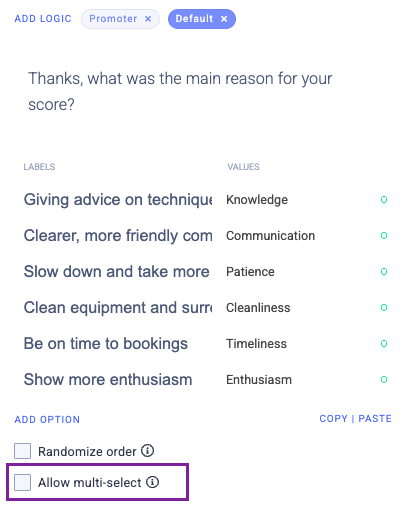Enable the Allow multi-select checkbox
This screenshot has height=505, width=408.
point(22,482)
